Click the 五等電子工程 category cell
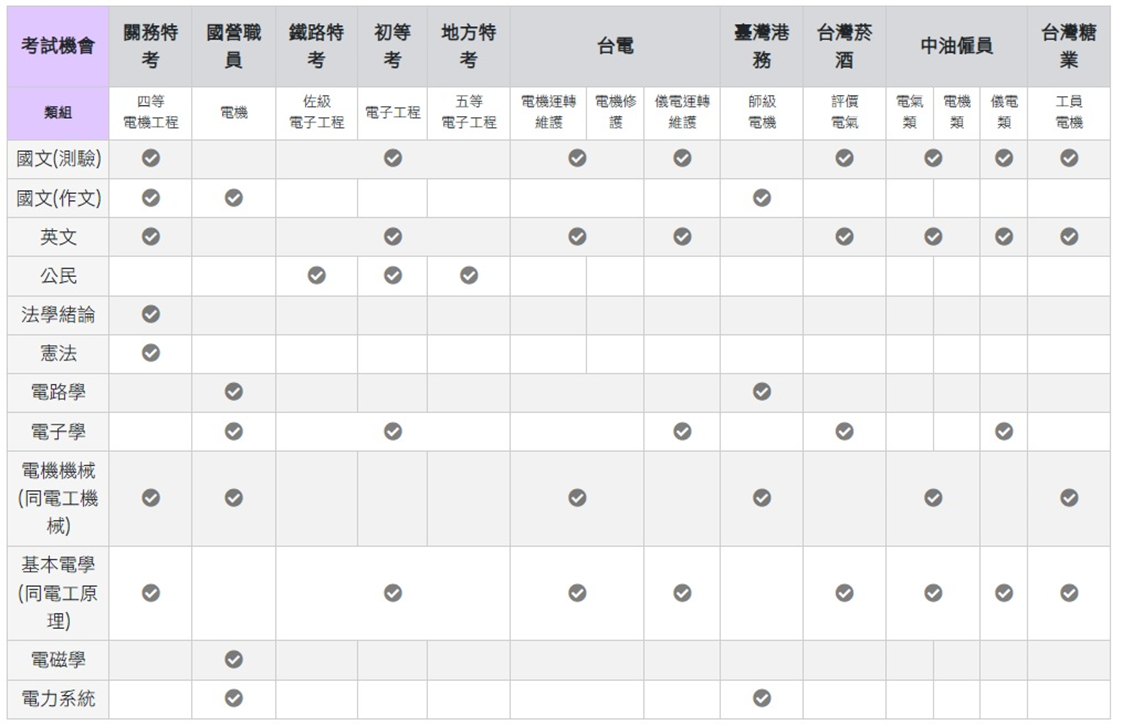This screenshot has width=1122, height=725. [469, 113]
